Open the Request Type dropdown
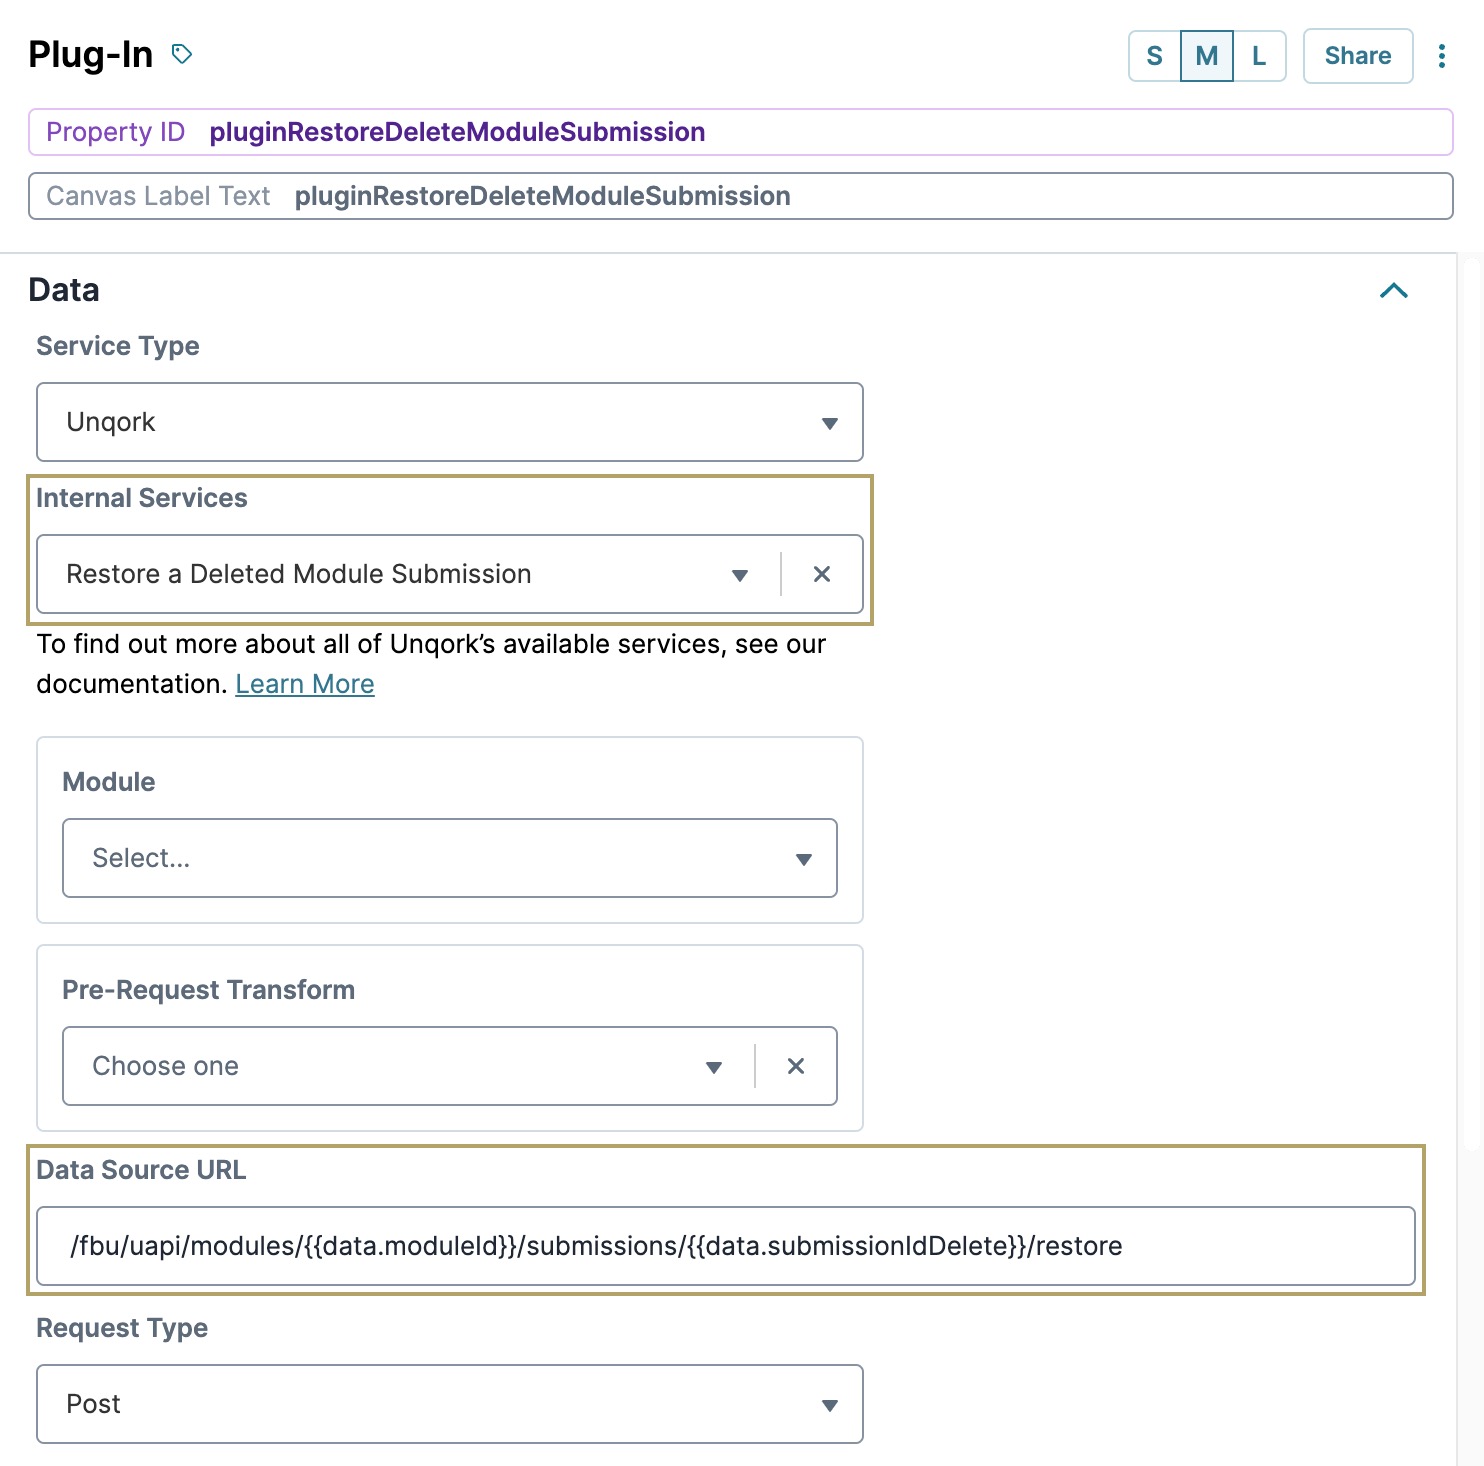Screen dimensions: 1484x1466 450,1404
